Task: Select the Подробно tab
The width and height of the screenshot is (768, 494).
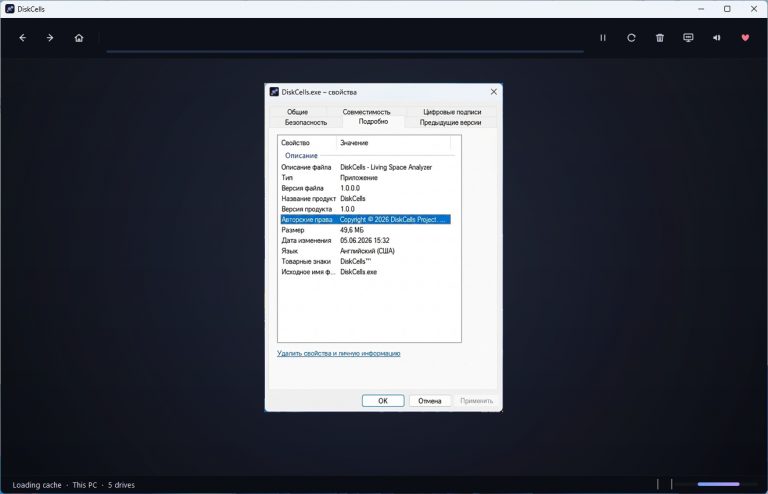Action: point(373,121)
